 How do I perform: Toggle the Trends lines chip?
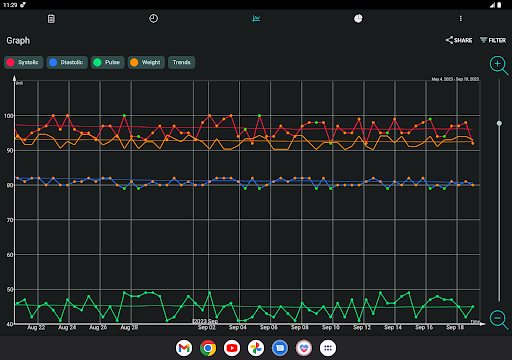click(182, 62)
